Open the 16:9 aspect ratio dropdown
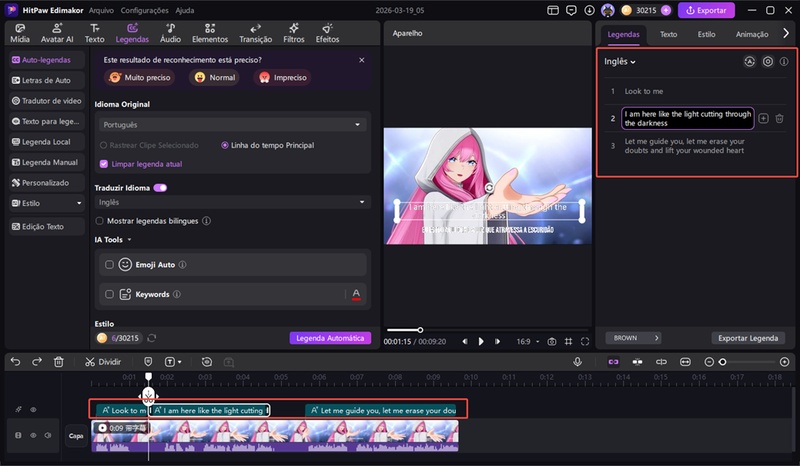The height and width of the screenshot is (466, 800). tap(527, 341)
